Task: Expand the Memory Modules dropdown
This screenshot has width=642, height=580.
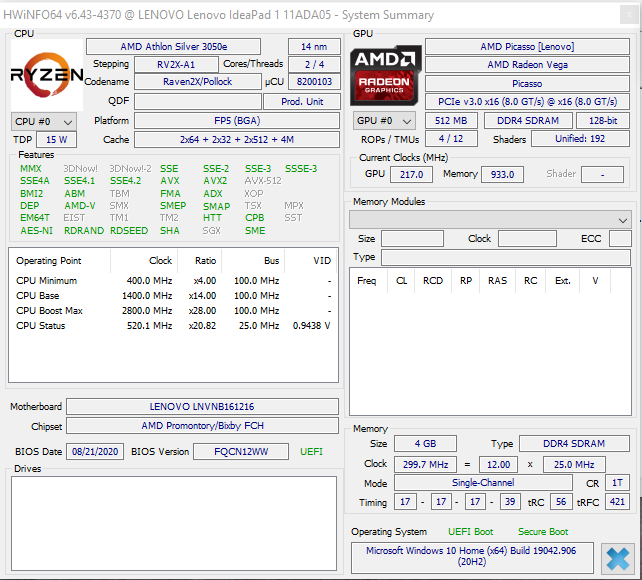Action: tap(490, 220)
